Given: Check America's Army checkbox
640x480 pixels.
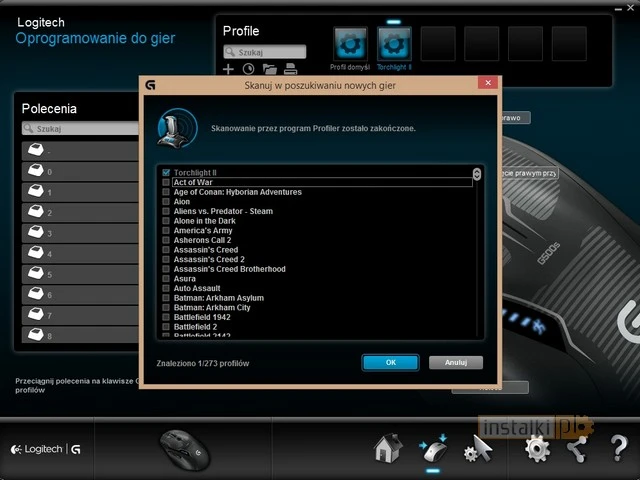Looking at the screenshot, I should pyautogui.click(x=166, y=231).
